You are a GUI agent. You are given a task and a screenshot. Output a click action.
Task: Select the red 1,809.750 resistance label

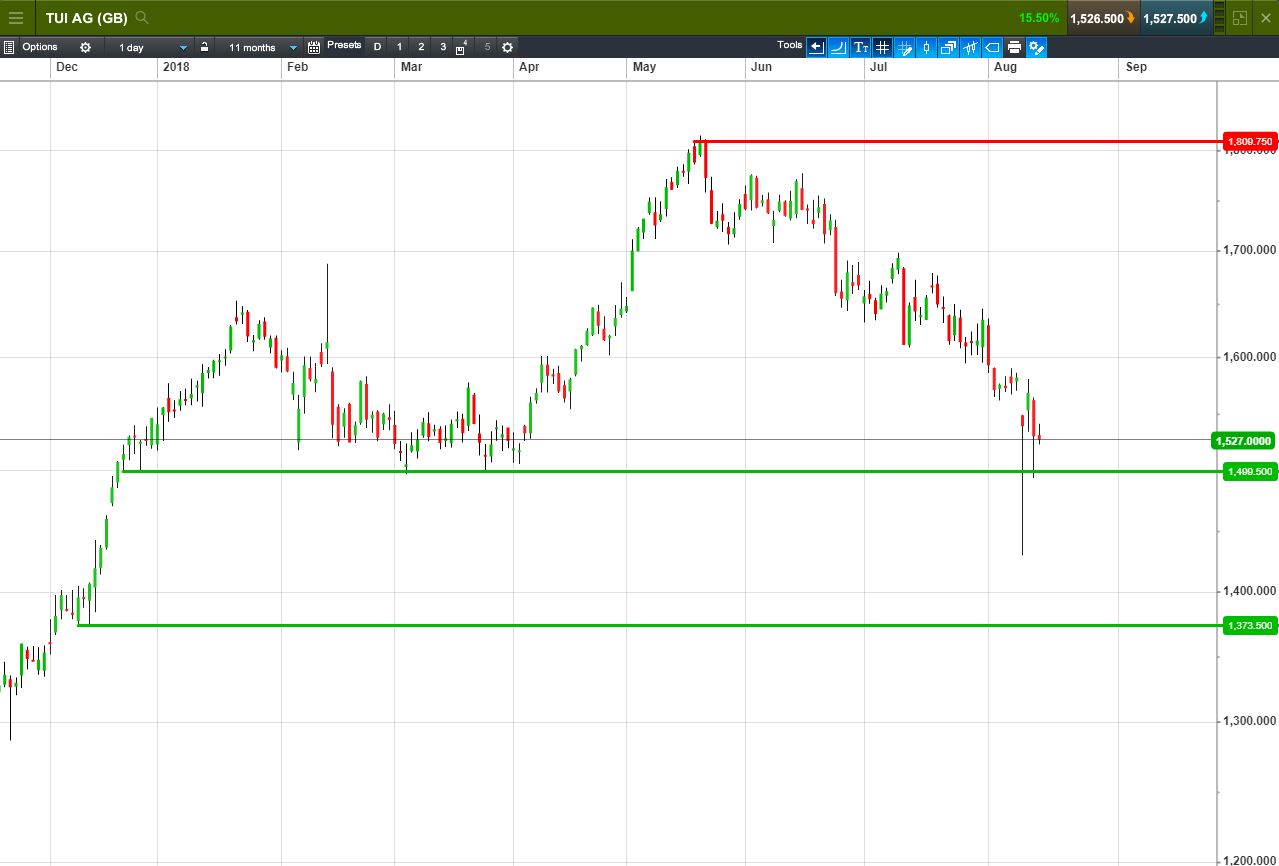point(1249,142)
